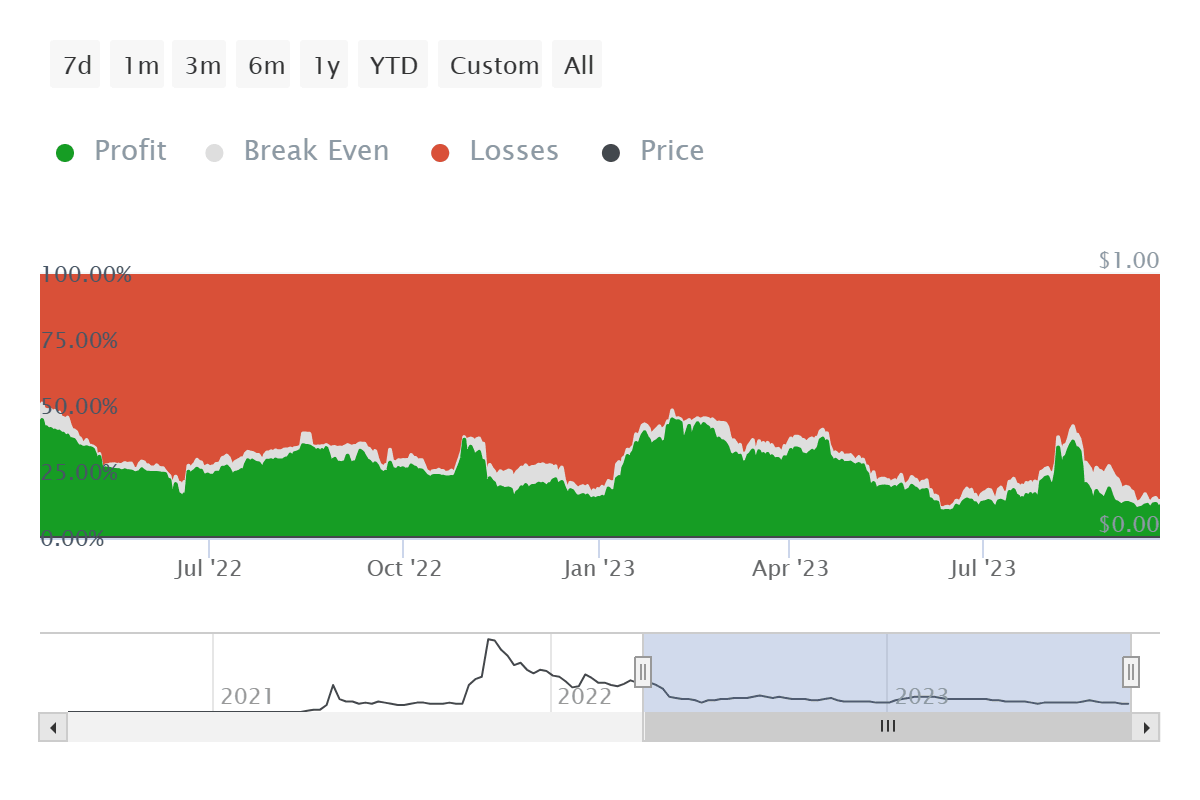This screenshot has height=800, width=1200.
Task: Click the left scroll arrow below the navigator
Action: pyautogui.click(x=53, y=727)
